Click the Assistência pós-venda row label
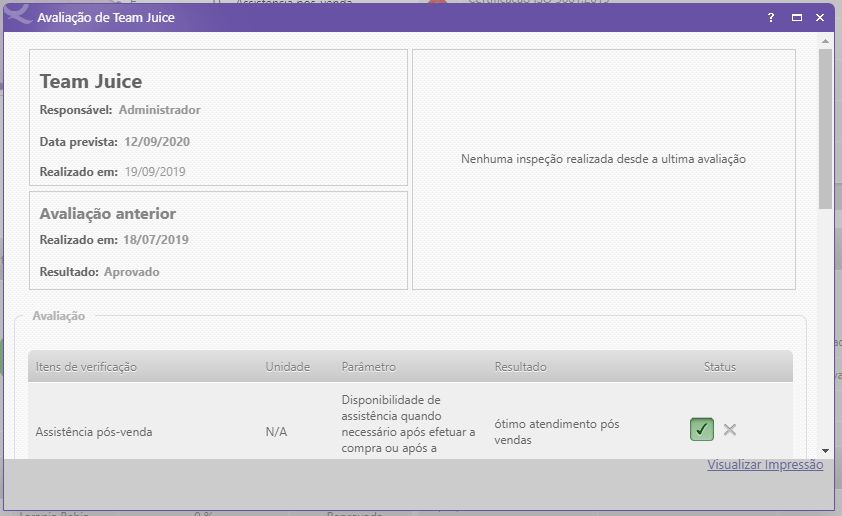The width and height of the screenshot is (842, 516). 94,432
